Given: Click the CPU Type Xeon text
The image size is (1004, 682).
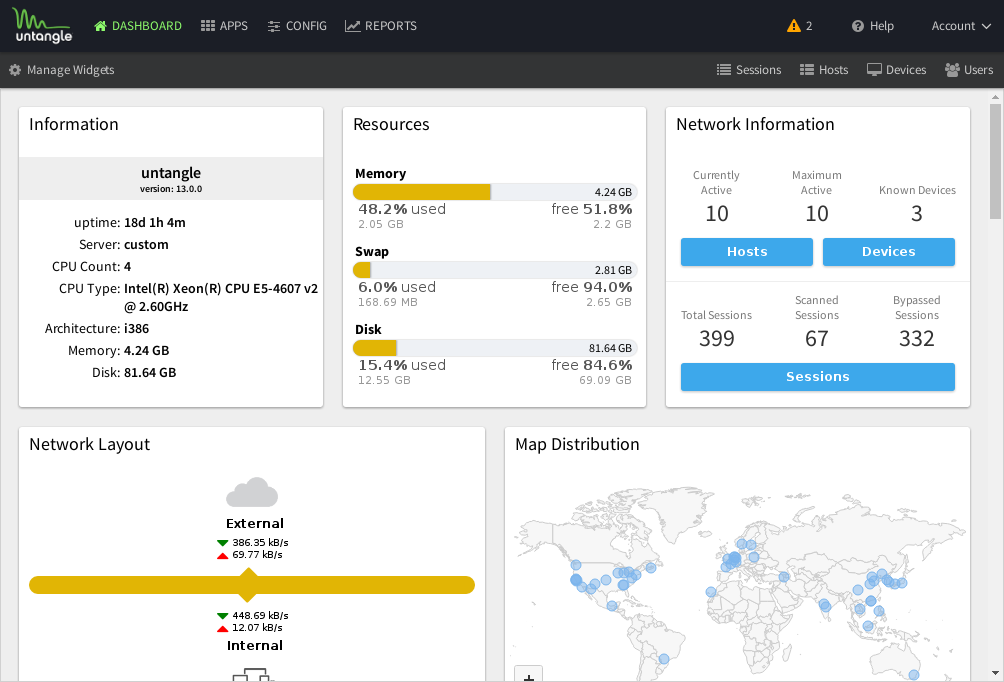Looking at the screenshot, I should (221, 297).
